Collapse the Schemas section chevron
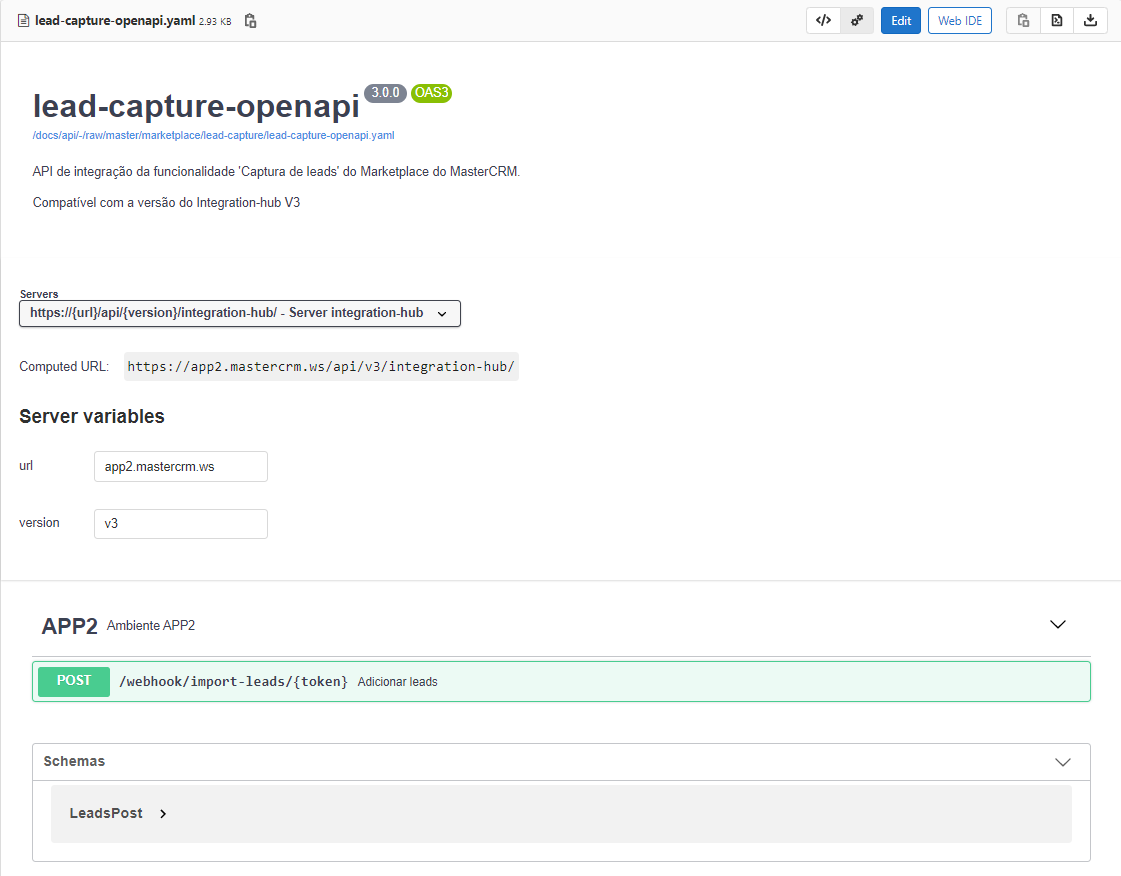The image size is (1121, 876). [x=1062, y=762]
